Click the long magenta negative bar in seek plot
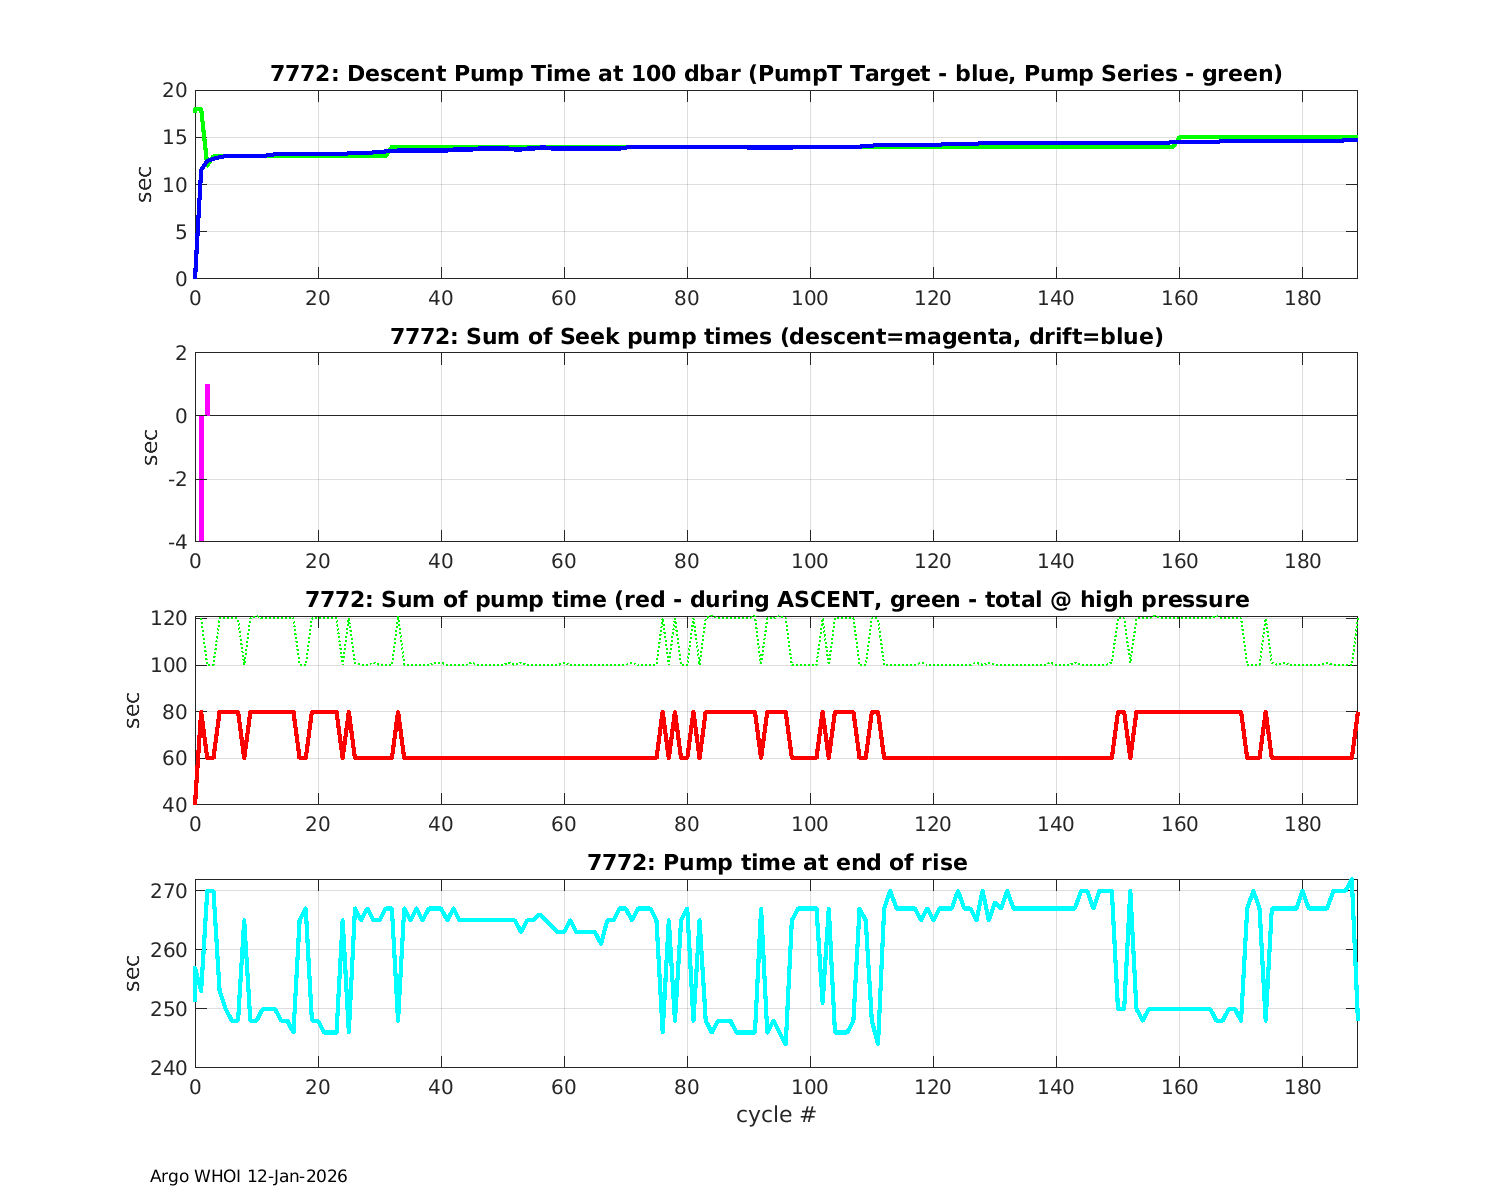This screenshot has width=1500, height=1200. [x=201, y=480]
